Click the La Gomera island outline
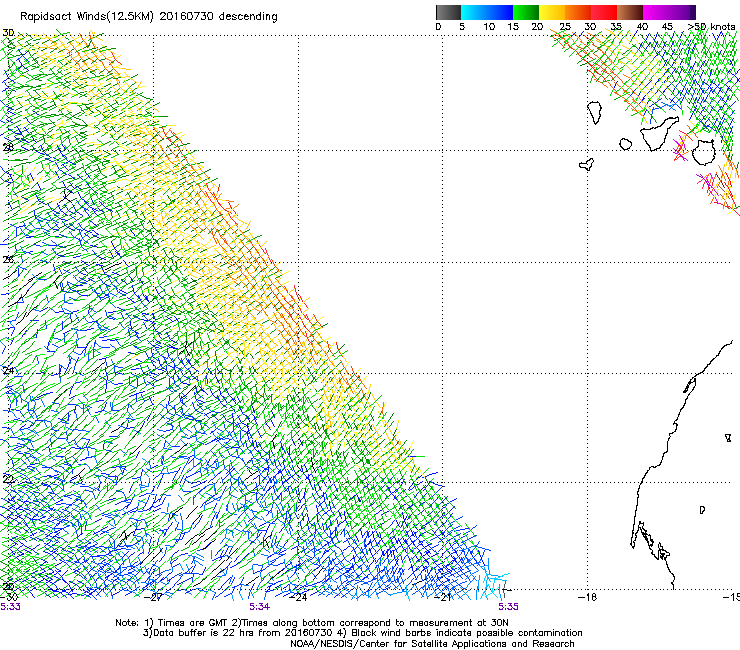 (625, 144)
